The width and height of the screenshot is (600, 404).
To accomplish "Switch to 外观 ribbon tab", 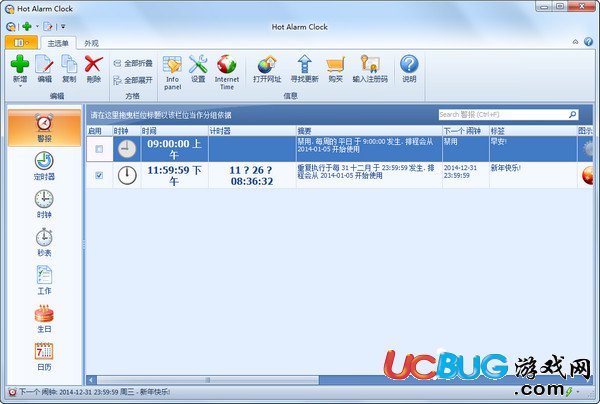I will tap(91, 43).
